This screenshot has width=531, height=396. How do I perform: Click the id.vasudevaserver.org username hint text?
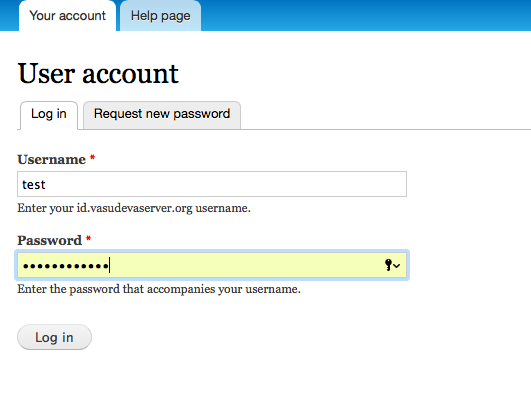[134, 208]
